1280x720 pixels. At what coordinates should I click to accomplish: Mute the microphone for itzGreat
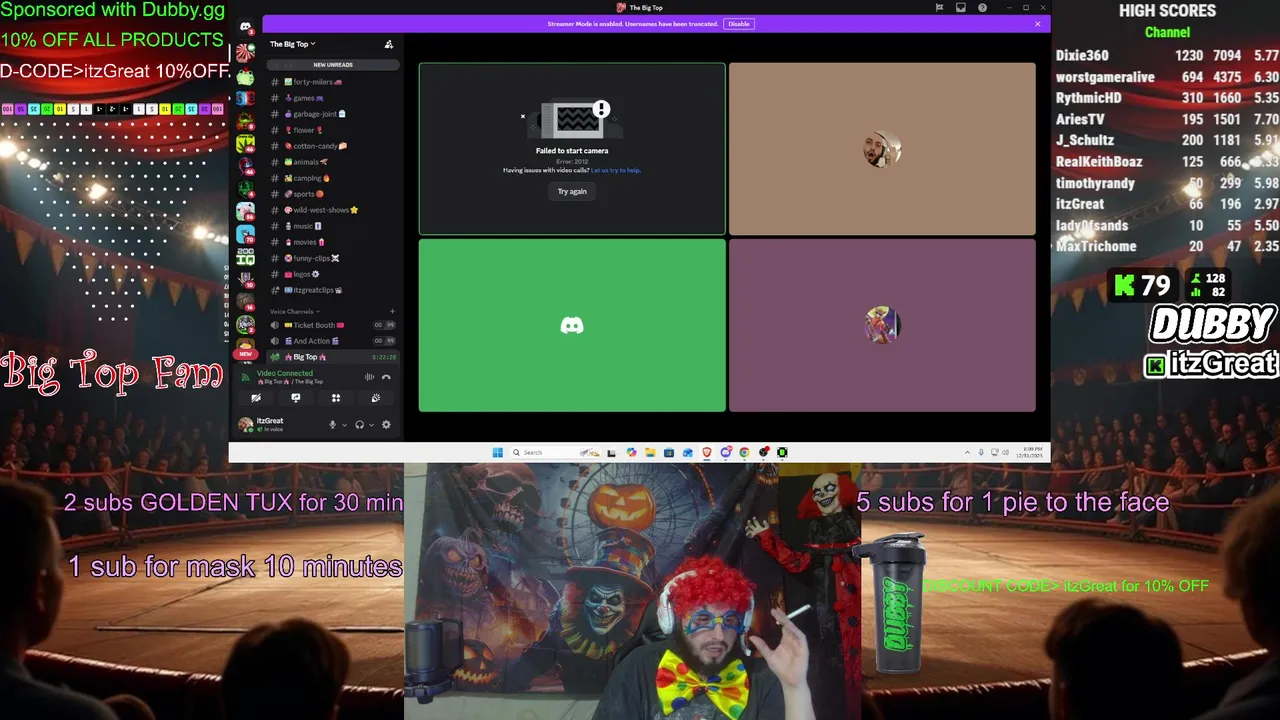coord(333,425)
